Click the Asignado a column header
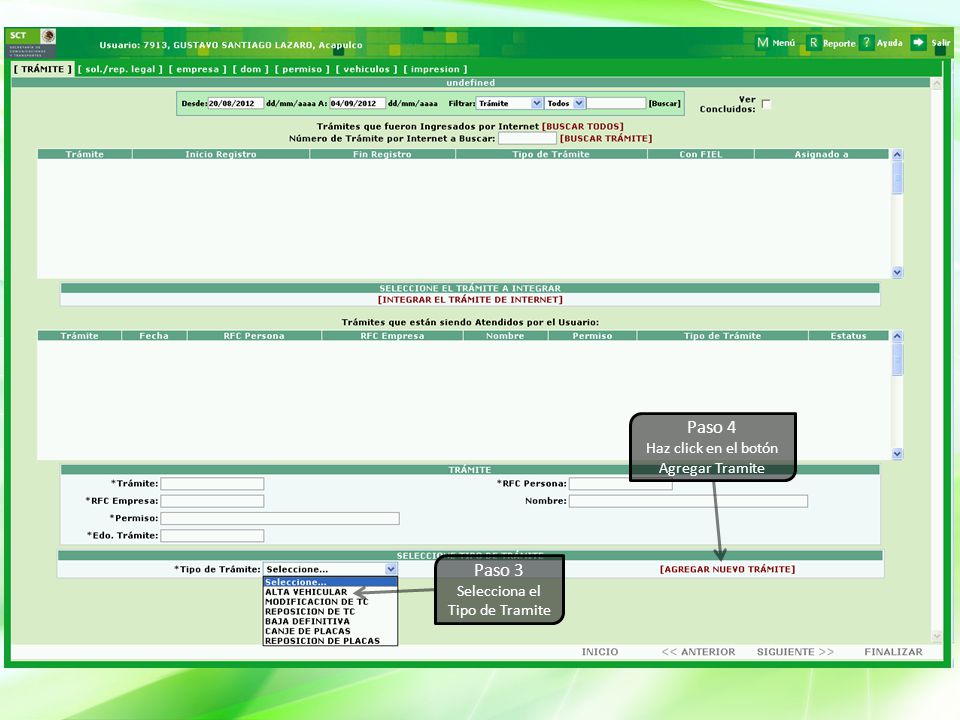Viewport: 960px width, 720px height. pyautogui.click(x=822, y=154)
